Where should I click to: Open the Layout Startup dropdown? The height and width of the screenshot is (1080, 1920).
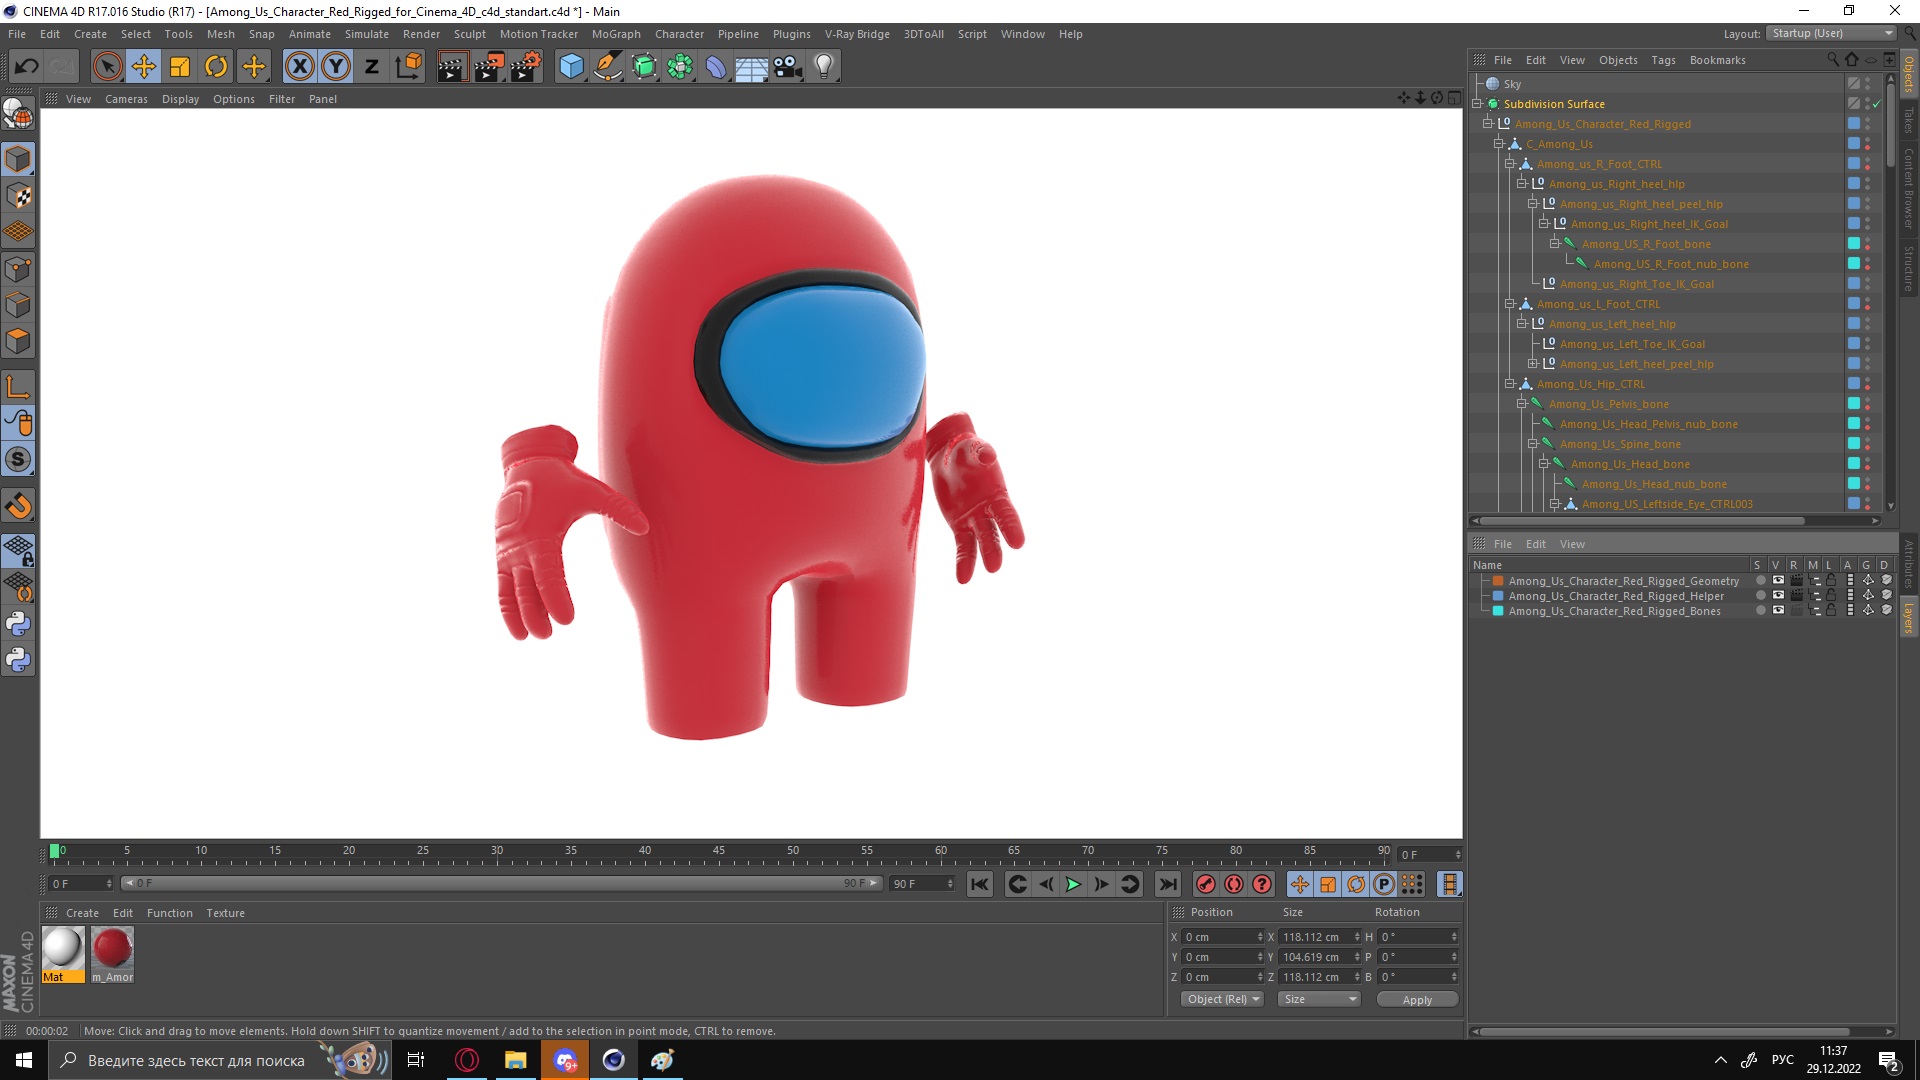[1831, 33]
